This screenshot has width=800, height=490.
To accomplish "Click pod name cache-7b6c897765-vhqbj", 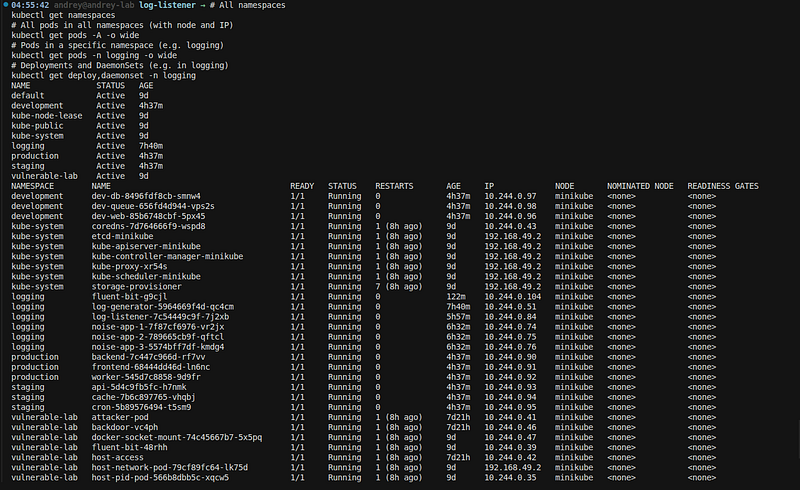I will tap(144, 397).
